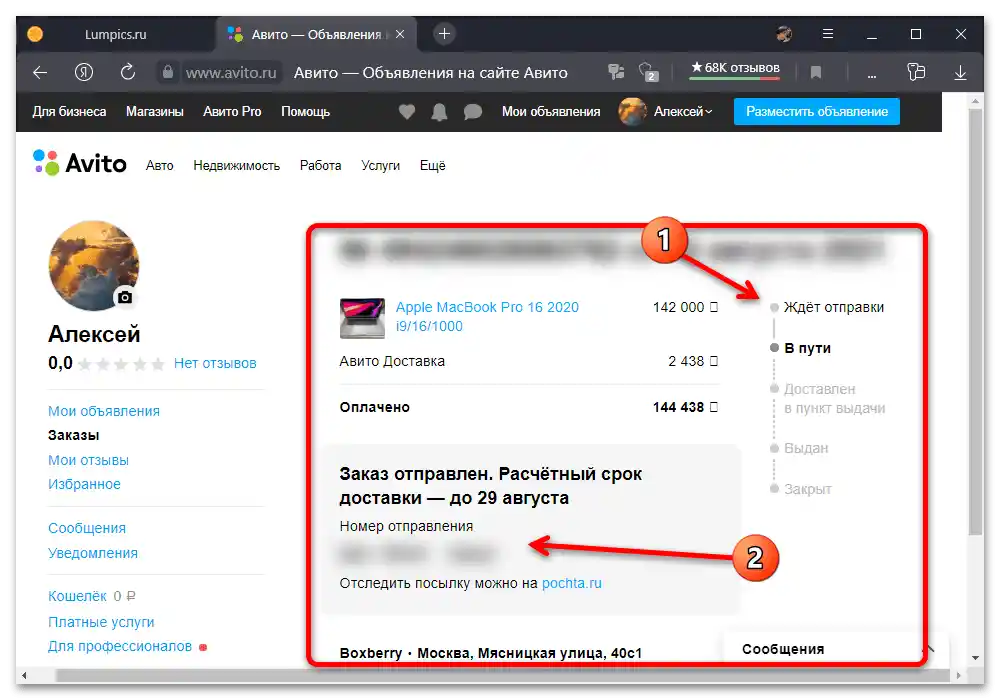The height and width of the screenshot is (700, 1000).
Task: Open Избранное in the sidebar
Action: [x=84, y=485]
